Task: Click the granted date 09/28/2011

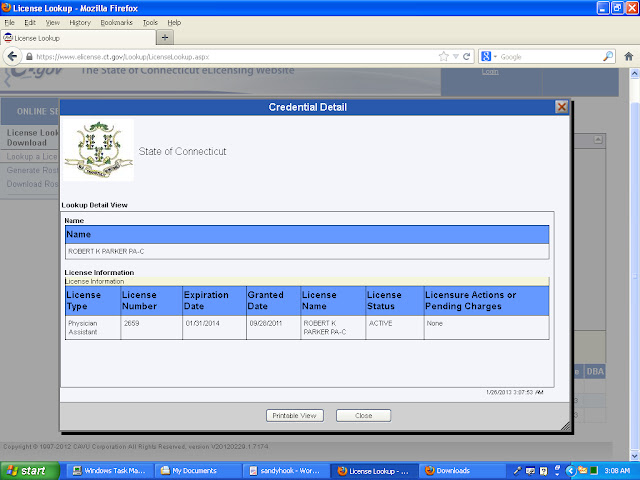Action: [273, 327]
